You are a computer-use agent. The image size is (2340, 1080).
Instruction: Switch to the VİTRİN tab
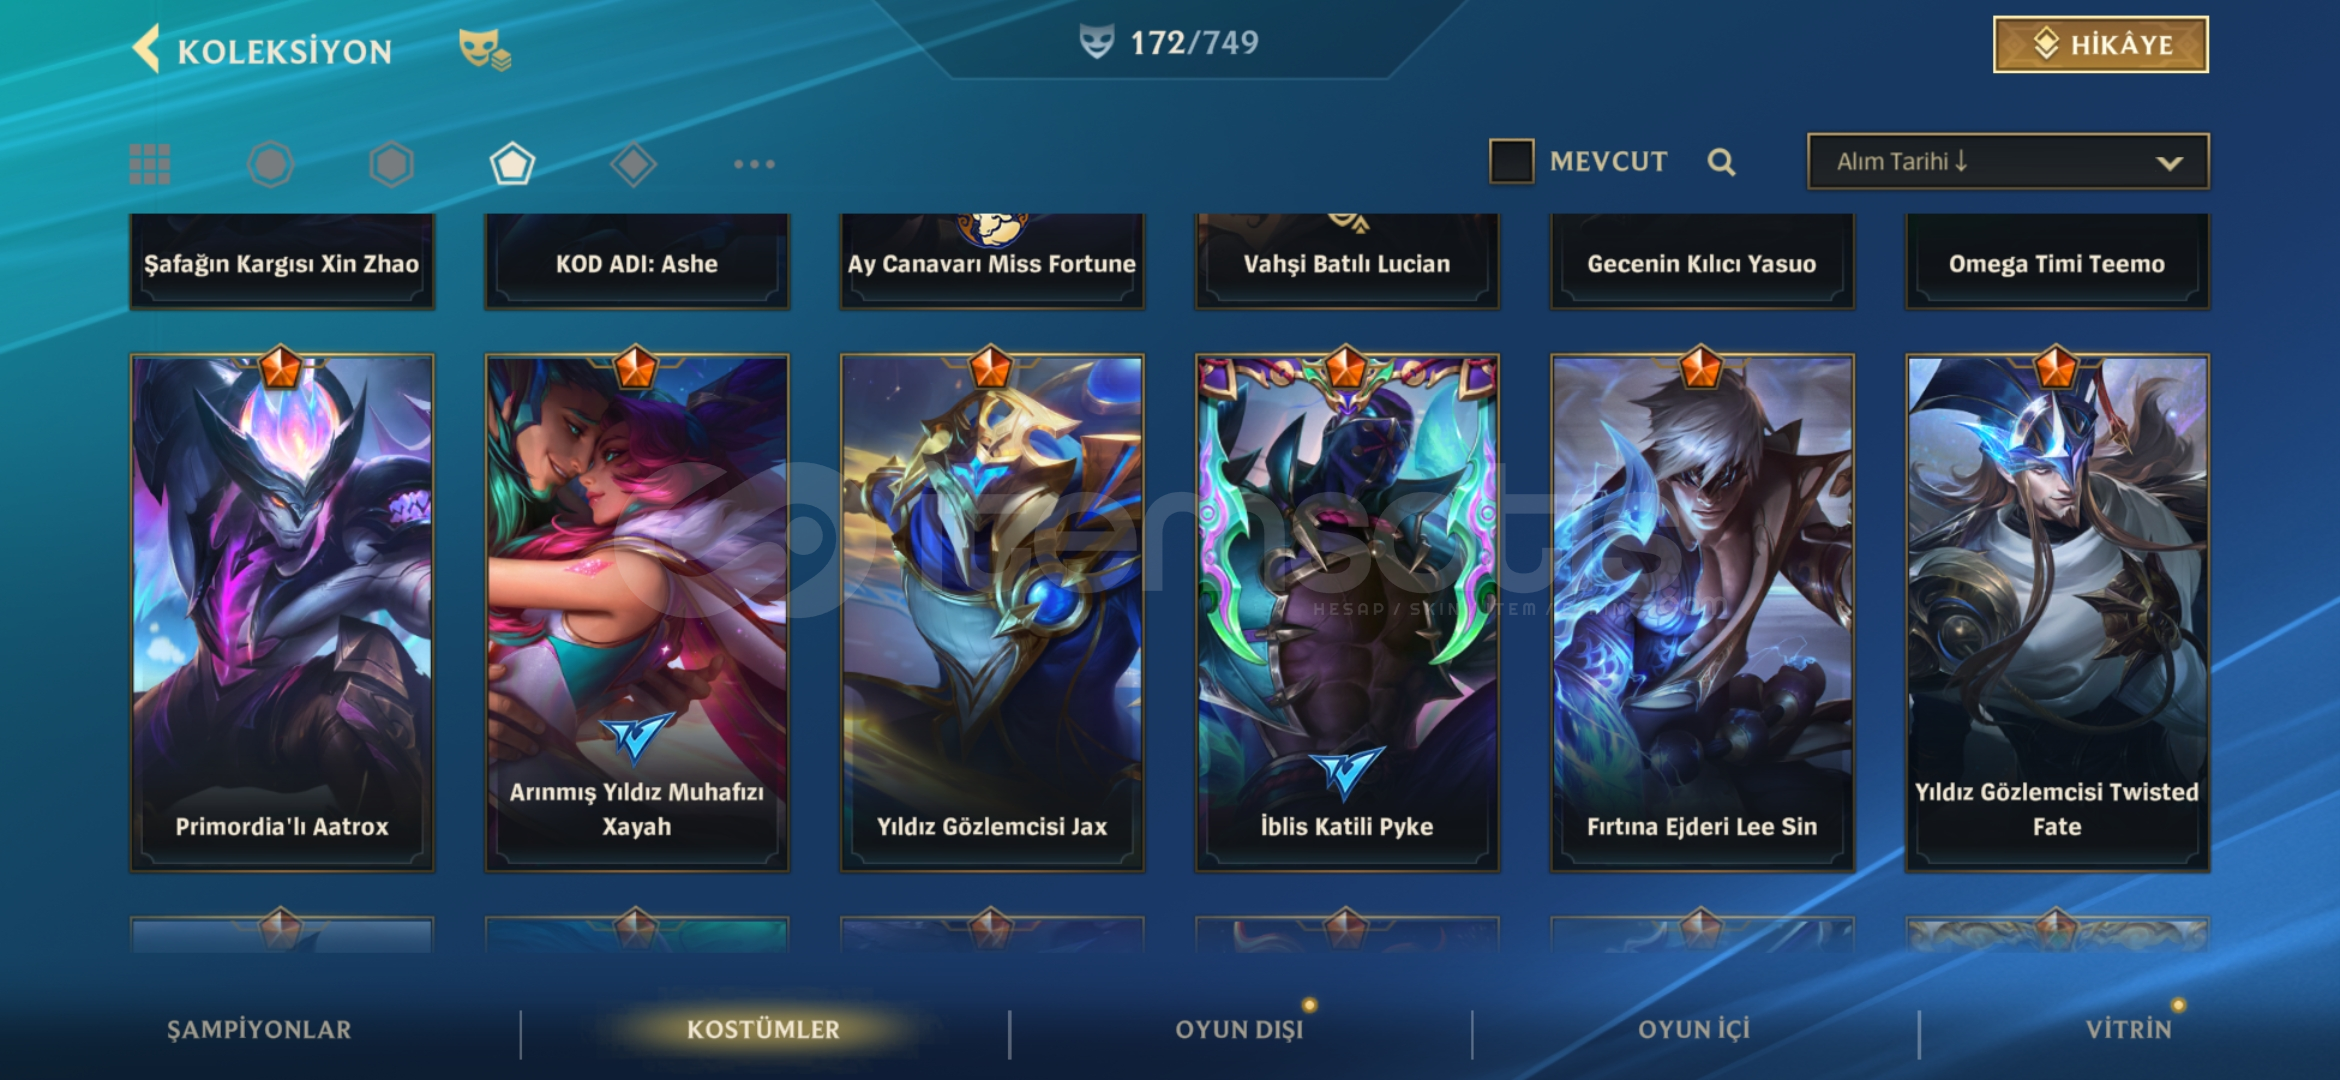point(2128,1030)
